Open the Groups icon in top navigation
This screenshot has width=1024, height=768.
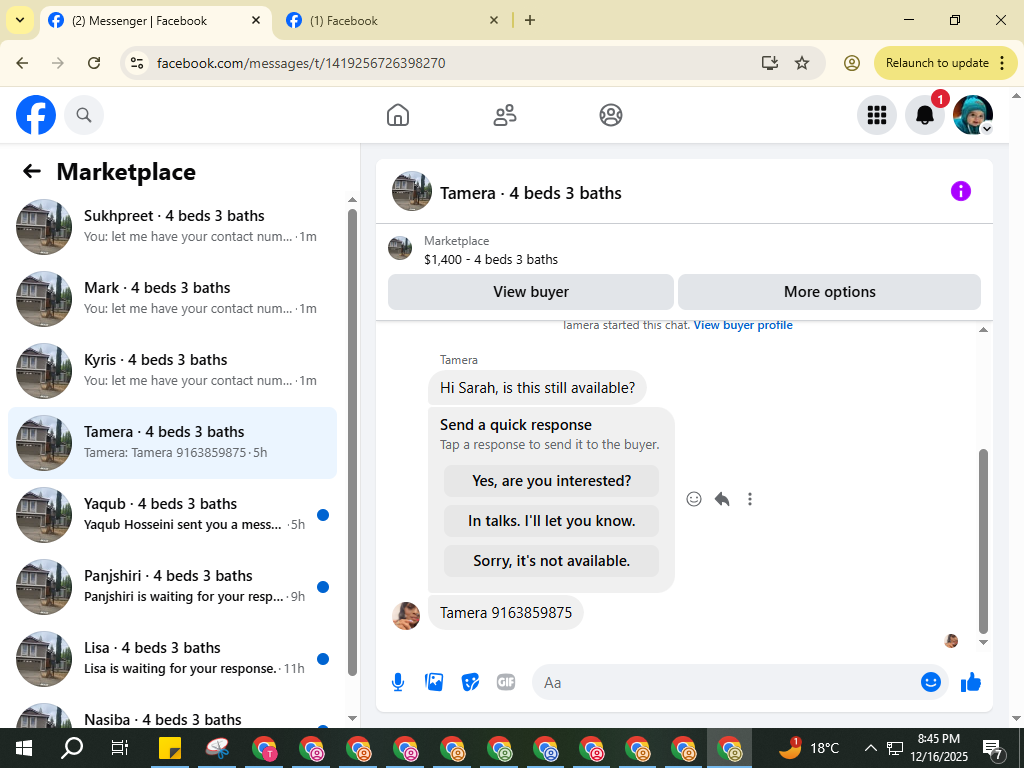[x=611, y=115]
